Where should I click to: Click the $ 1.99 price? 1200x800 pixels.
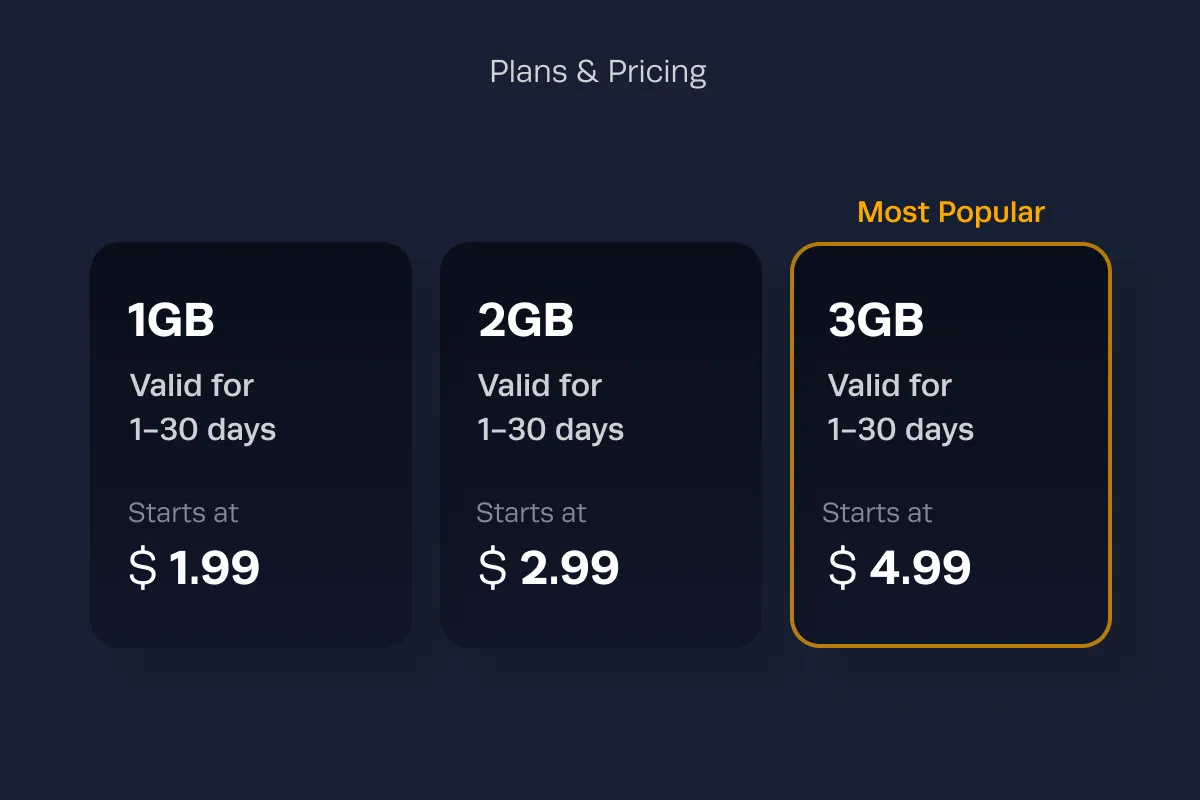pyautogui.click(x=194, y=568)
